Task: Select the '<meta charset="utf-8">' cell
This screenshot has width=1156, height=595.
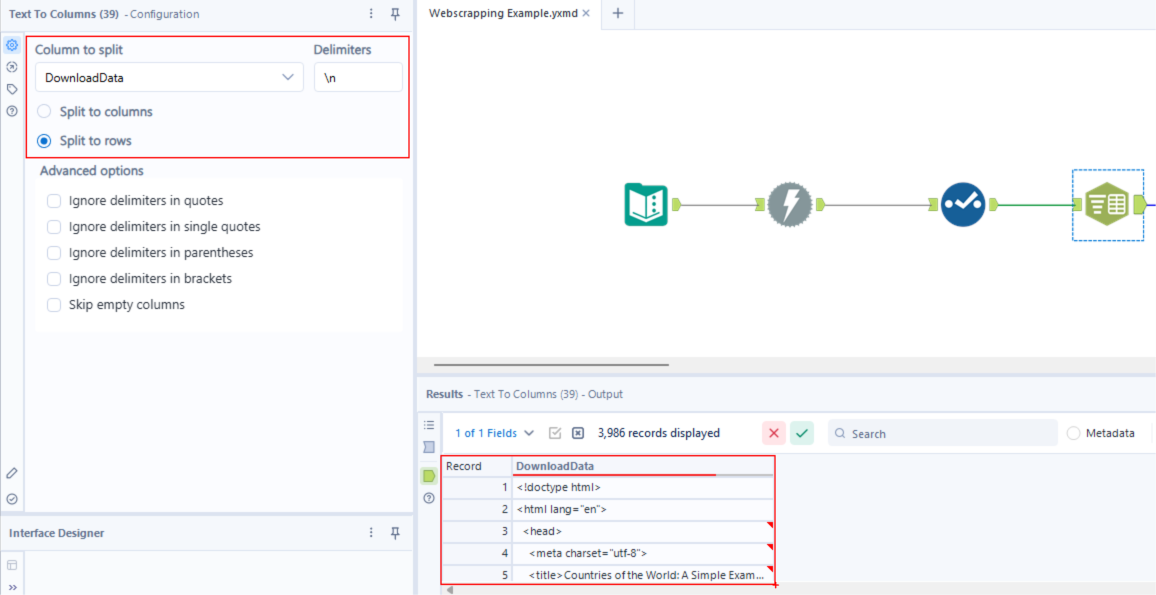Action: (643, 552)
